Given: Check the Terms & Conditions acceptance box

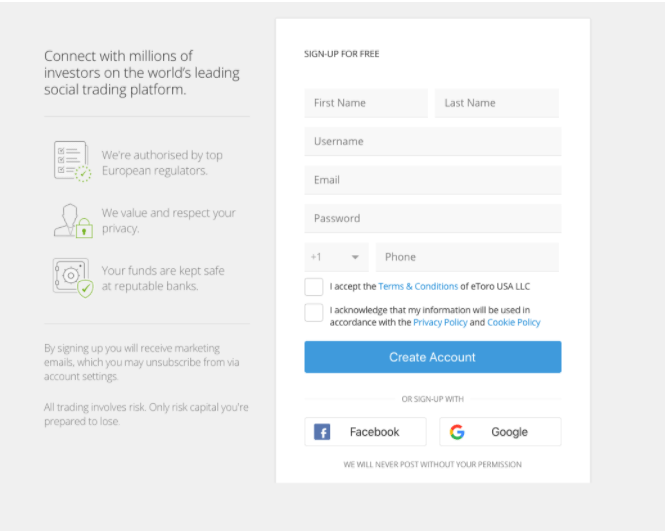Looking at the screenshot, I should click(314, 287).
